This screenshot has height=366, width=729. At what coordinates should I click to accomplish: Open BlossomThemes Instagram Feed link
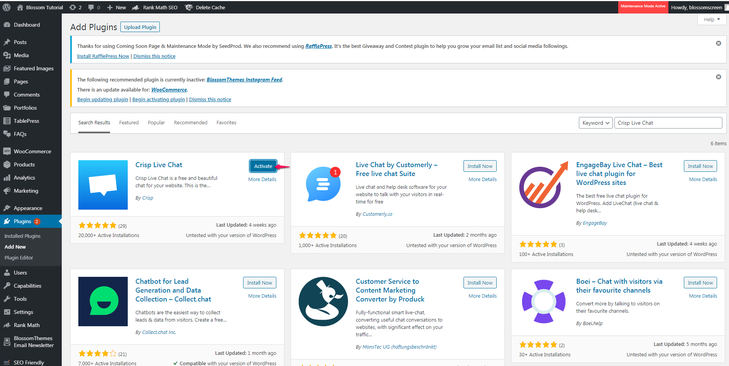[x=245, y=80]
